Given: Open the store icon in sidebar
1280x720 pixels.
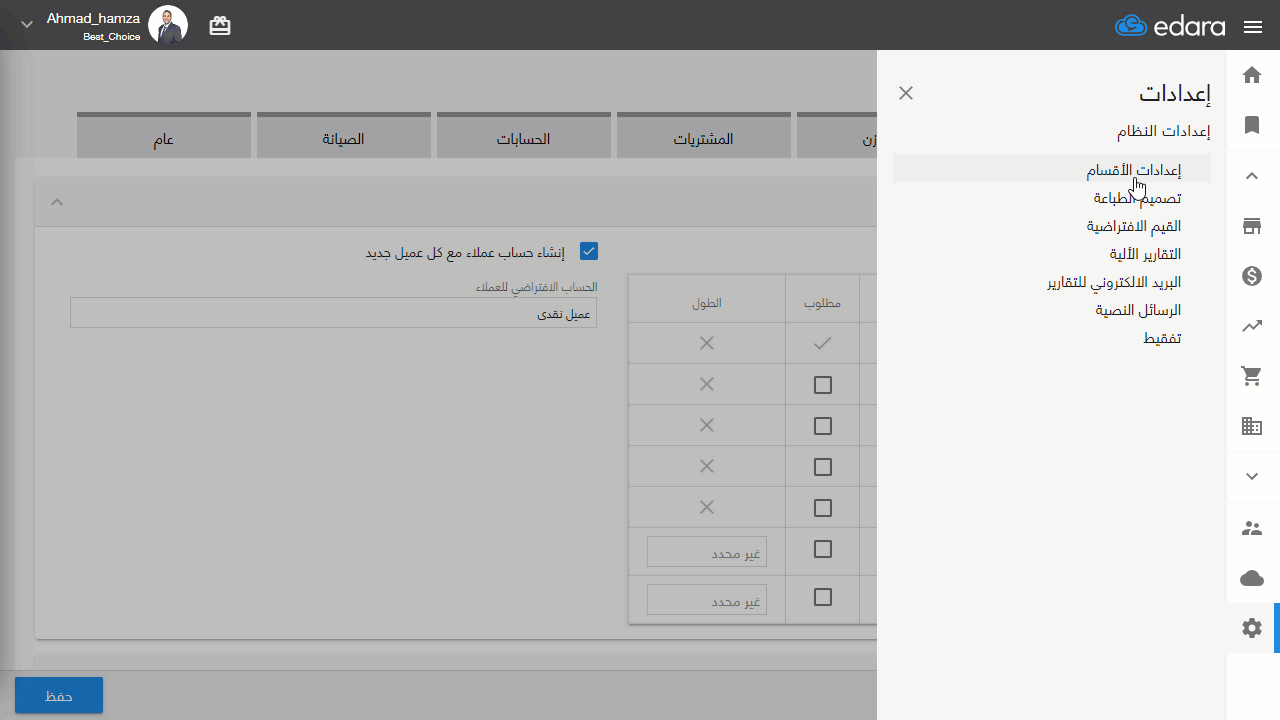Looking at the screenshot, I should (x=1252, y=226).
